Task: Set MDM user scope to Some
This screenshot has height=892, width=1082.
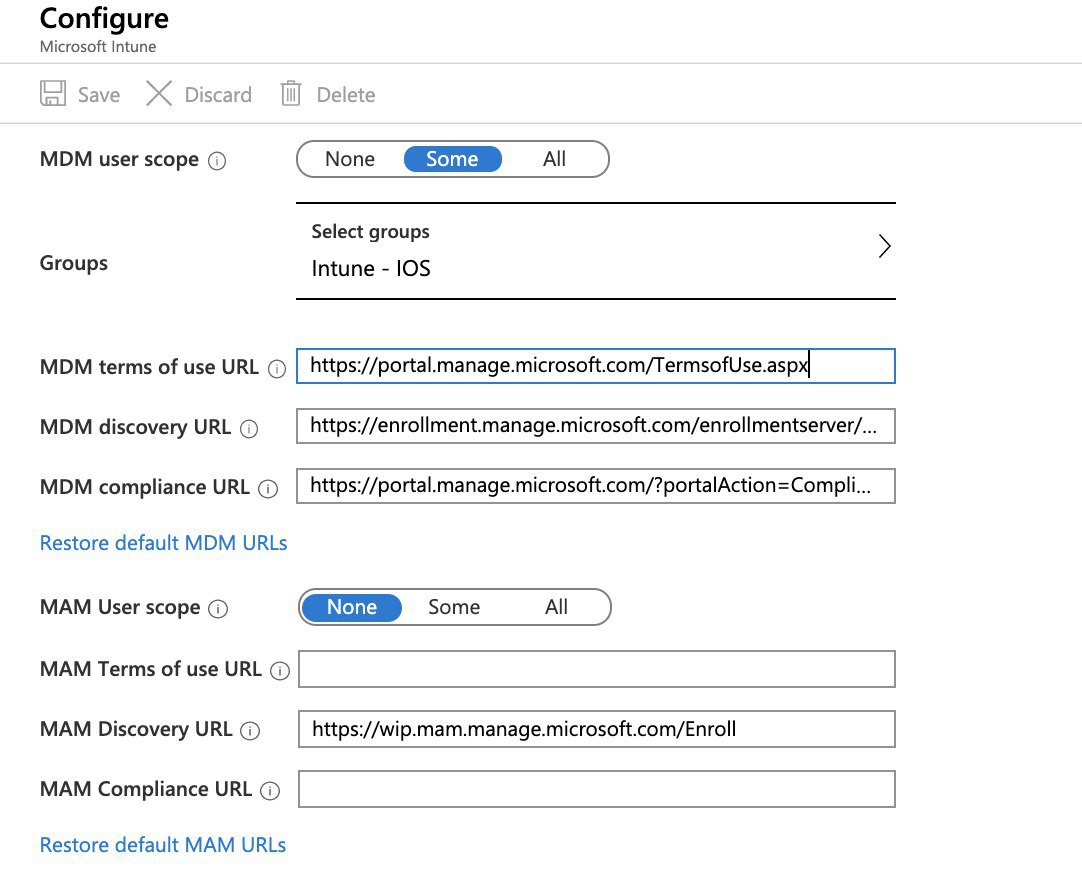Action: pos(453,159)
